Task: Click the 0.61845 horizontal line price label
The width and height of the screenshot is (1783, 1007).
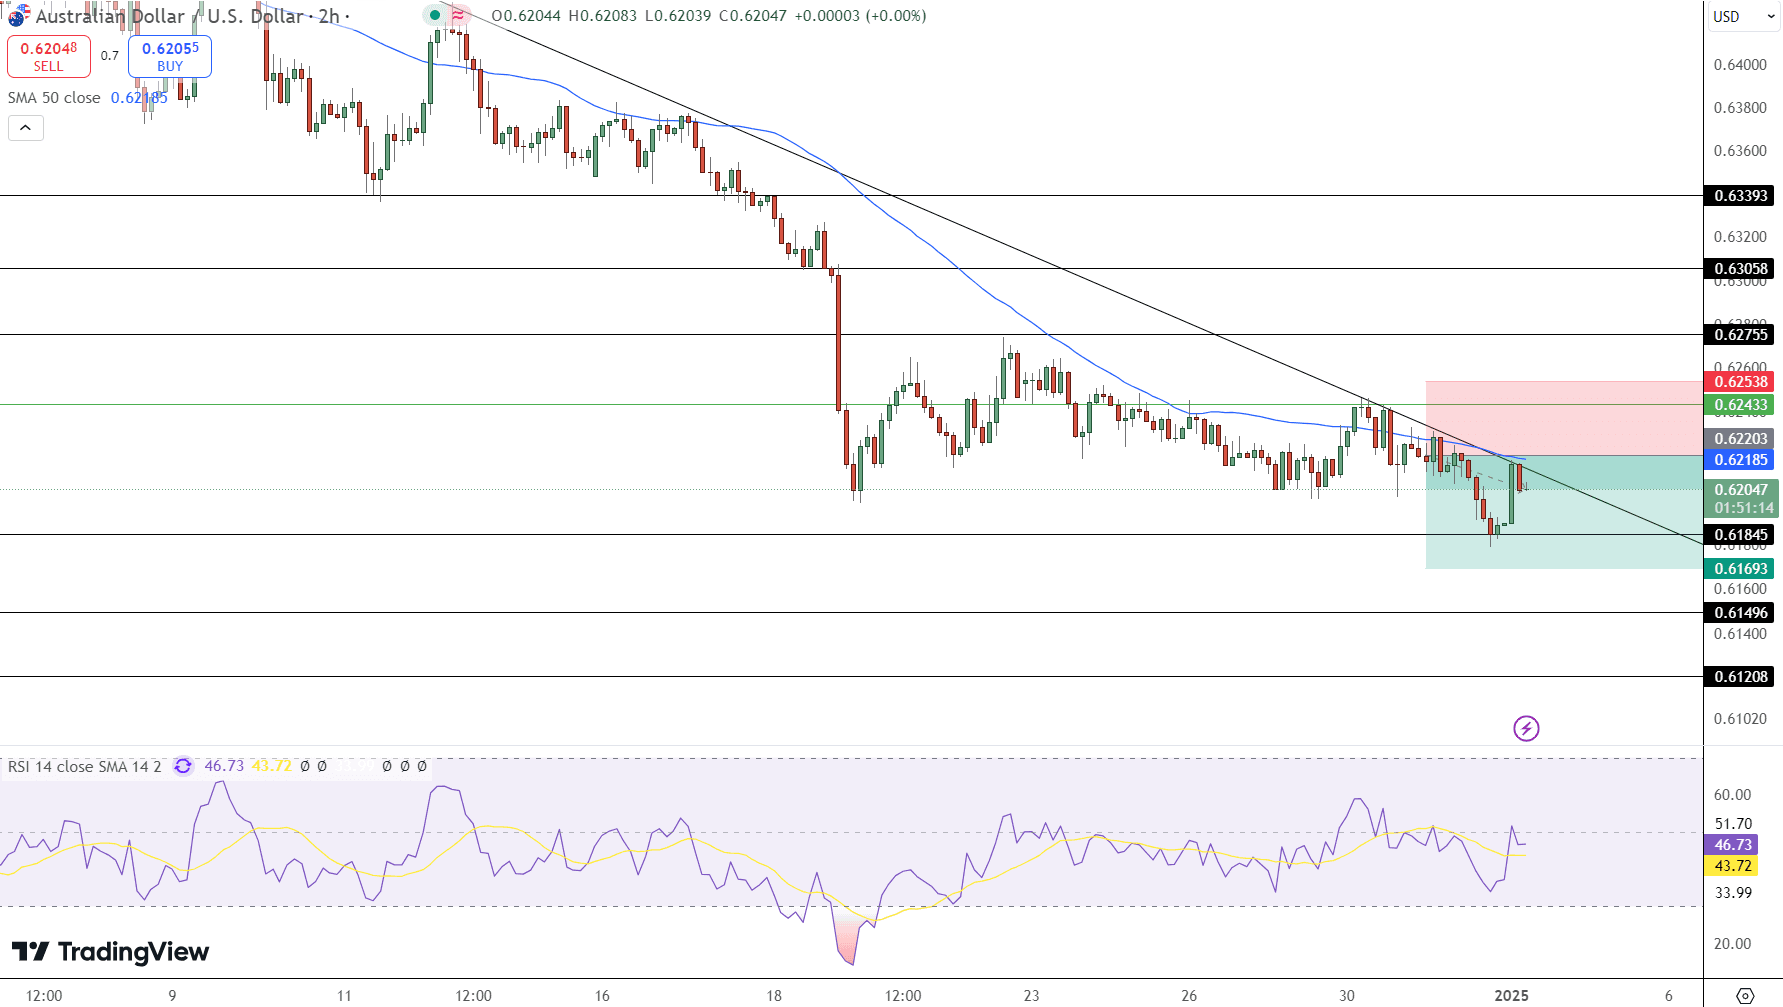Action: [1741, 535]
